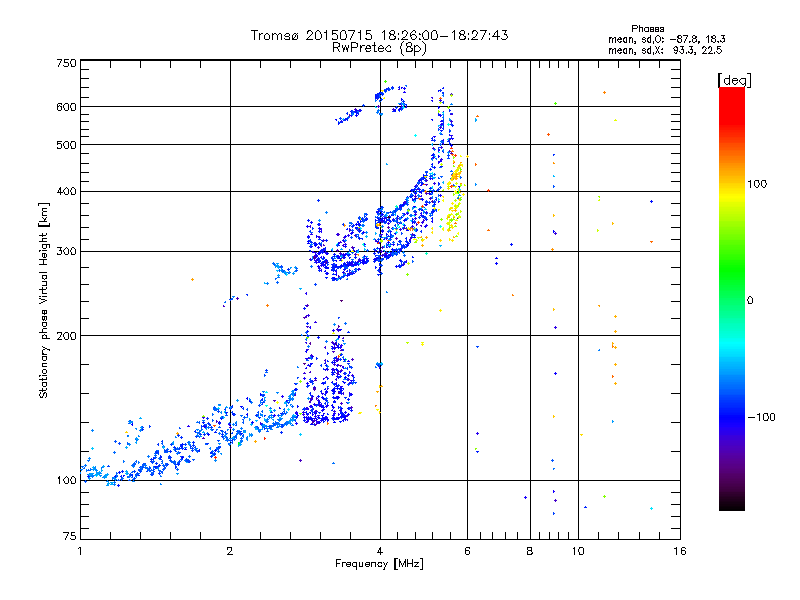Click the y-axis tick label '500'
This screenshot has height=600, width=800.
[x=66, y=145]
